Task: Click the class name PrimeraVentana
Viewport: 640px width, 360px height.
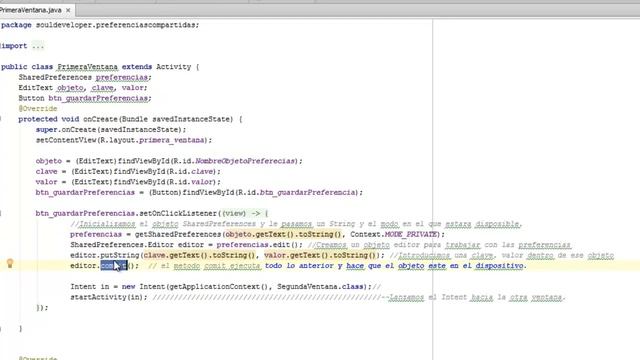Action: [x=87, y=67]
